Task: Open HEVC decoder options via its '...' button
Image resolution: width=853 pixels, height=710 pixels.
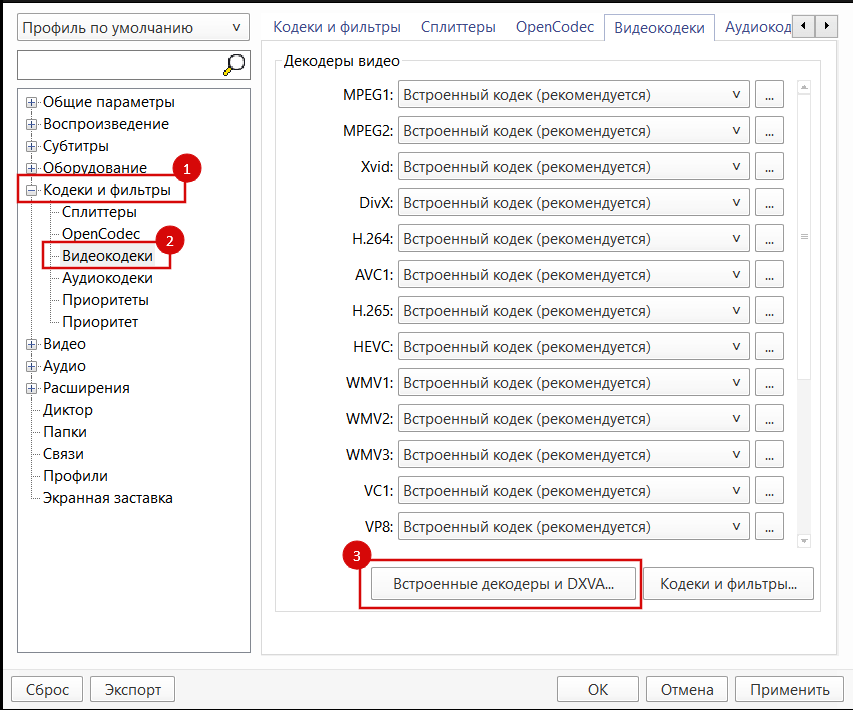Action: (768, 346)
